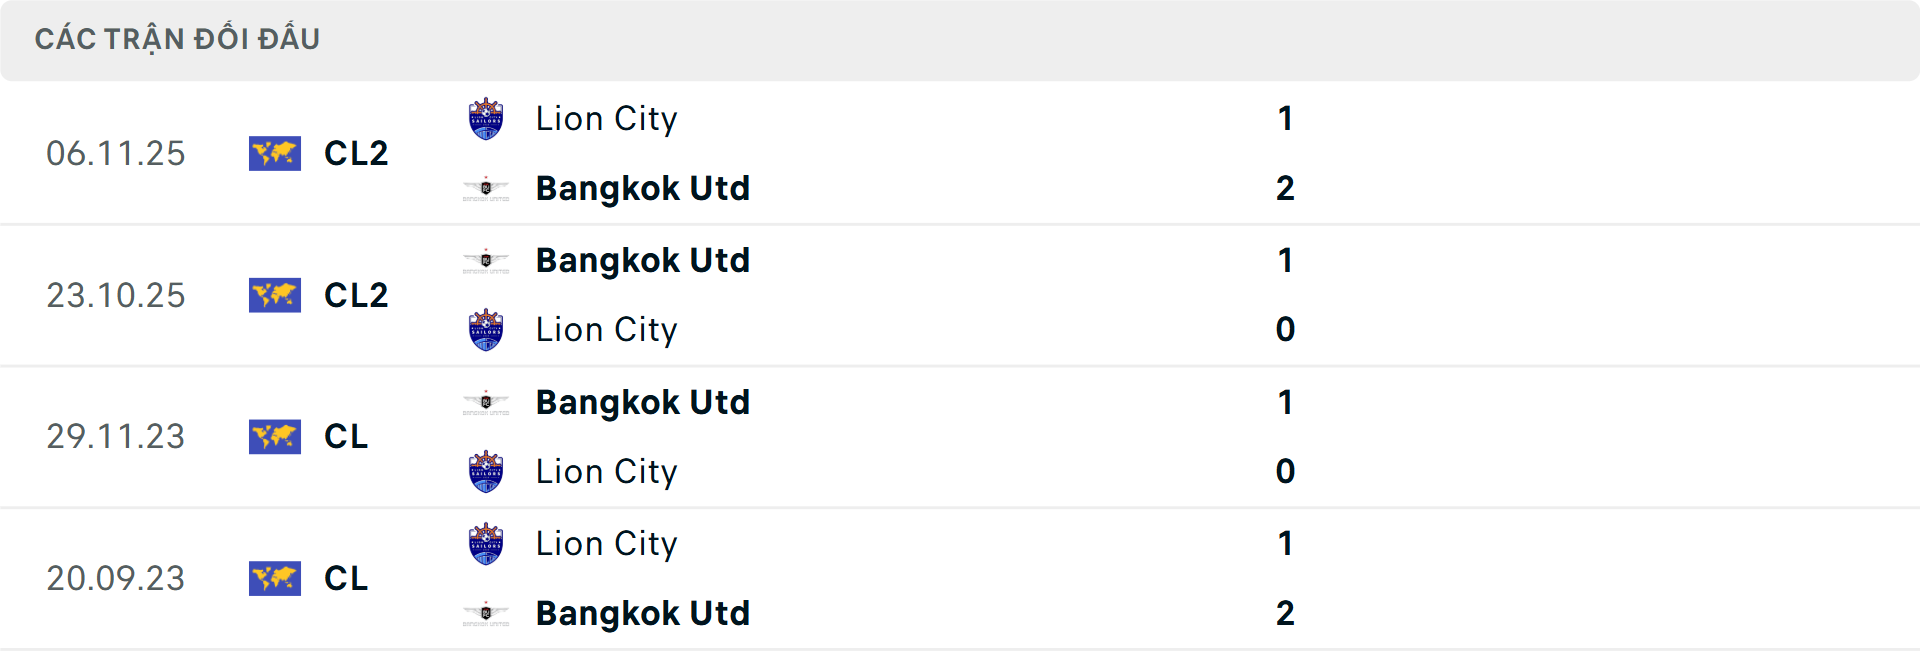The image size is (1920, 651).
Task: Click Bangkok Utd logo in 20.09.23 match
Action: click(x=486, y=613)
